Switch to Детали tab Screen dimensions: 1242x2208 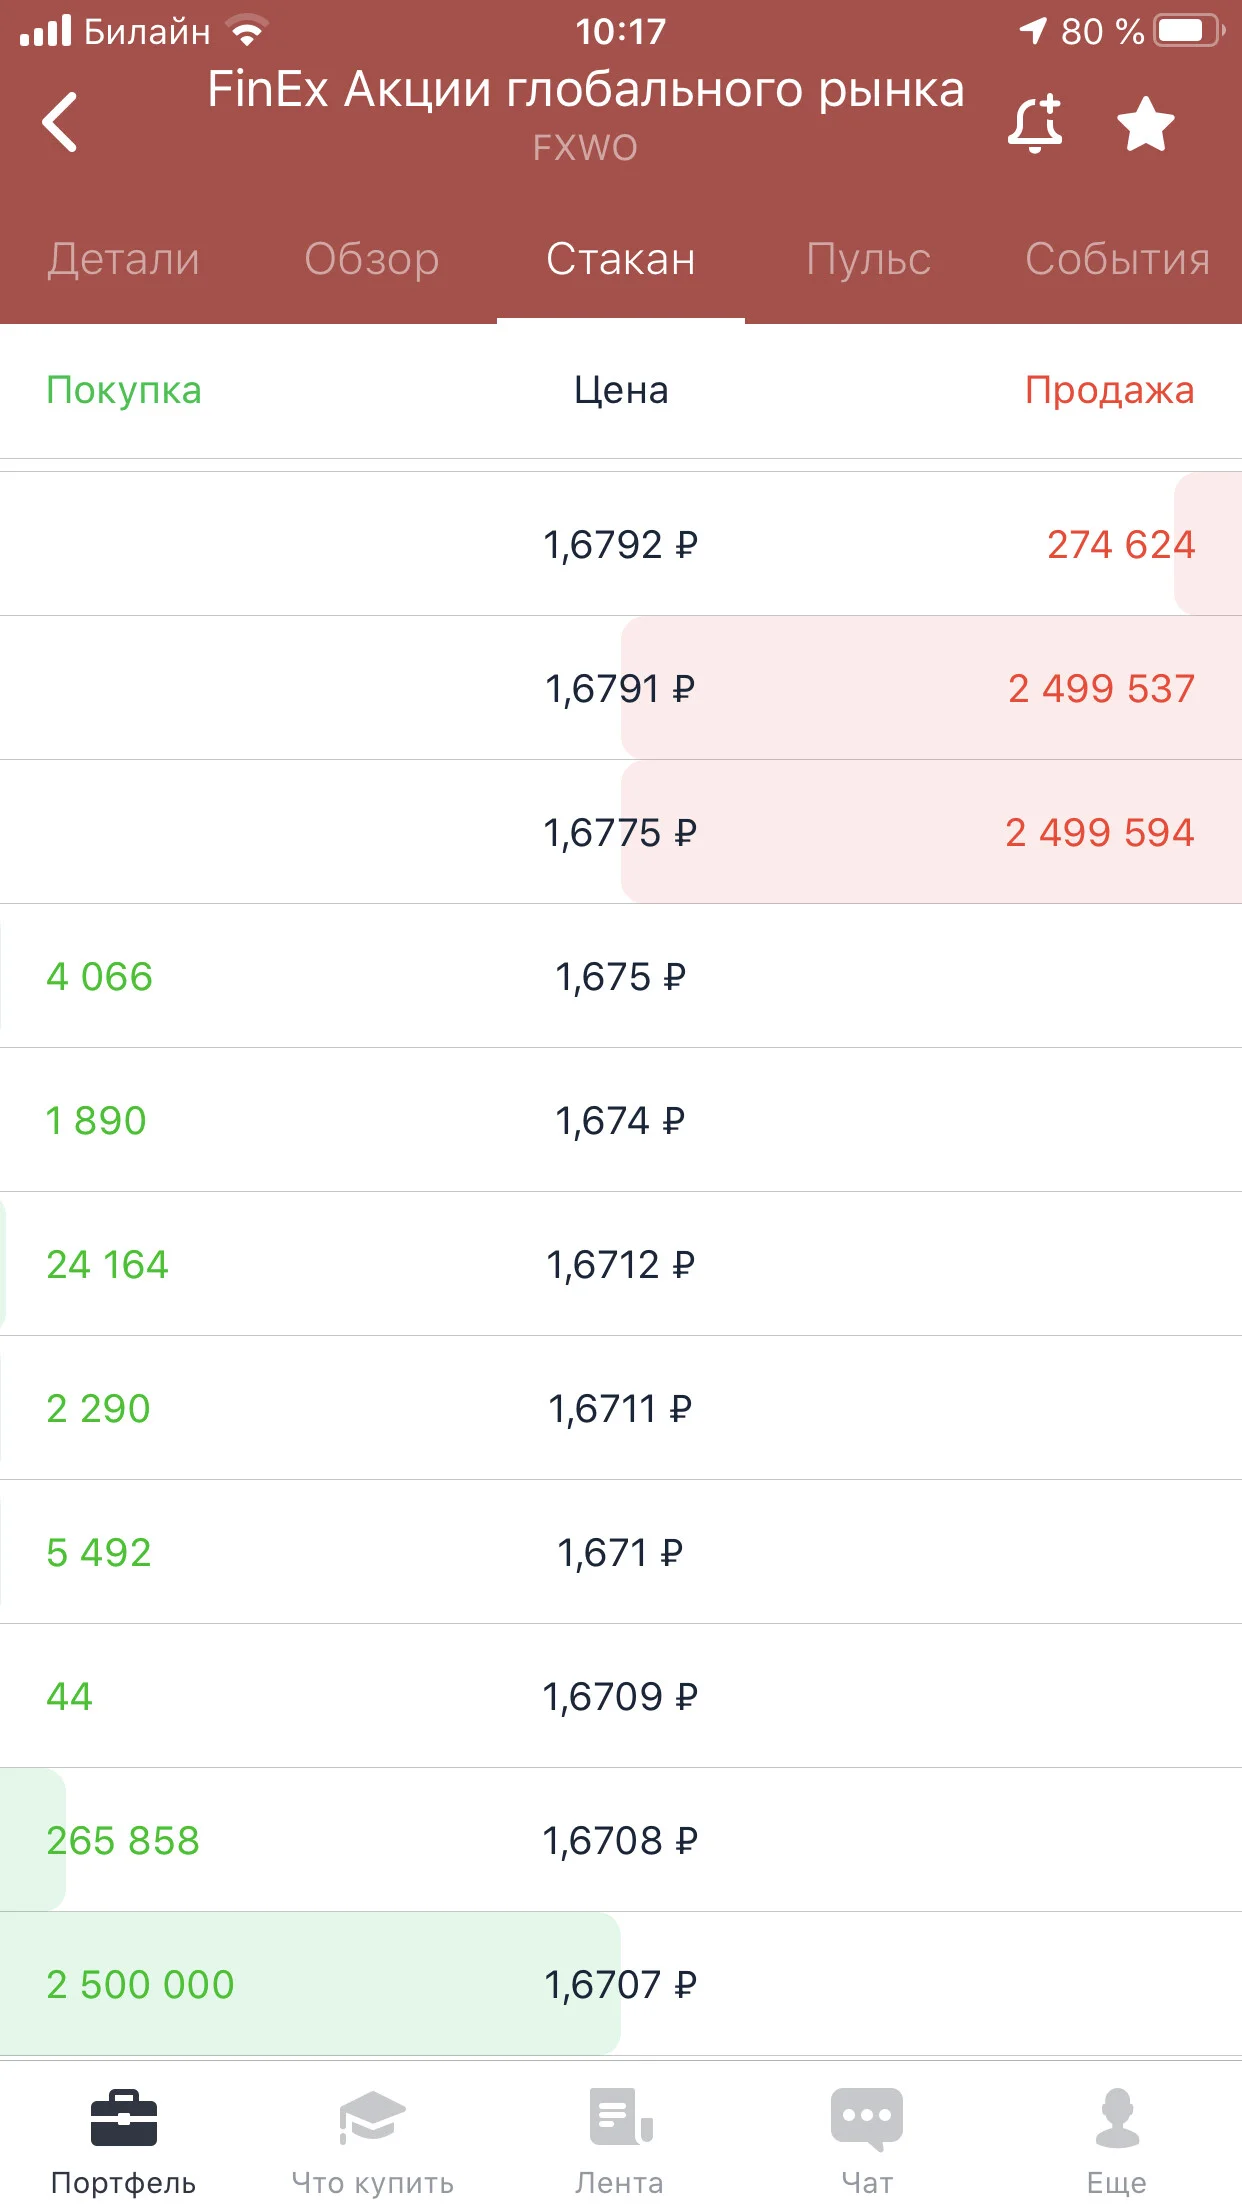[124, 259]
